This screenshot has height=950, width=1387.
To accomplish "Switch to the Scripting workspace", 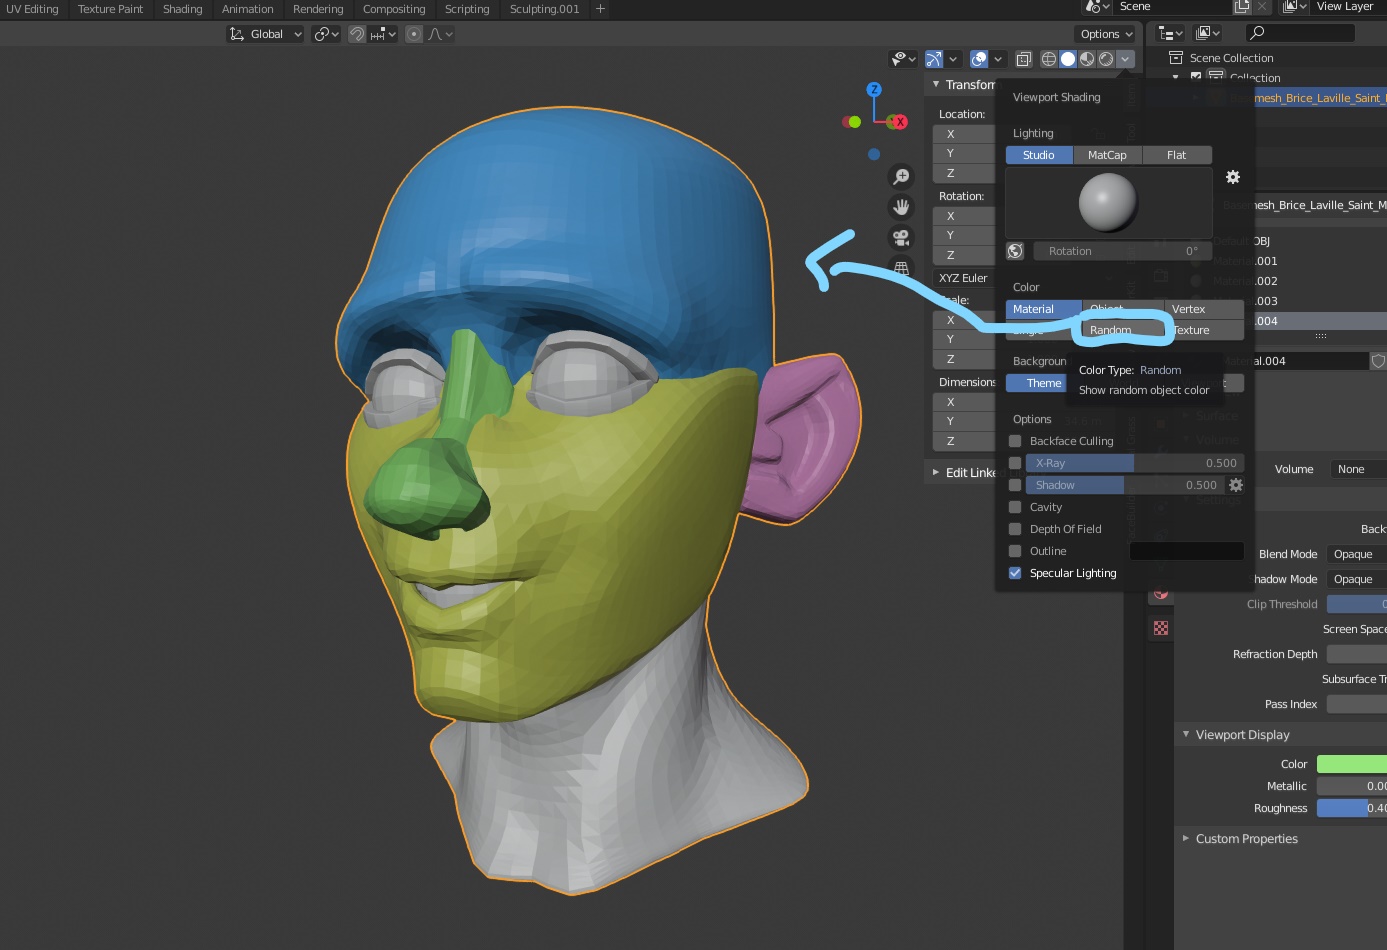I will pyautogui.click(x=467, y=9).
